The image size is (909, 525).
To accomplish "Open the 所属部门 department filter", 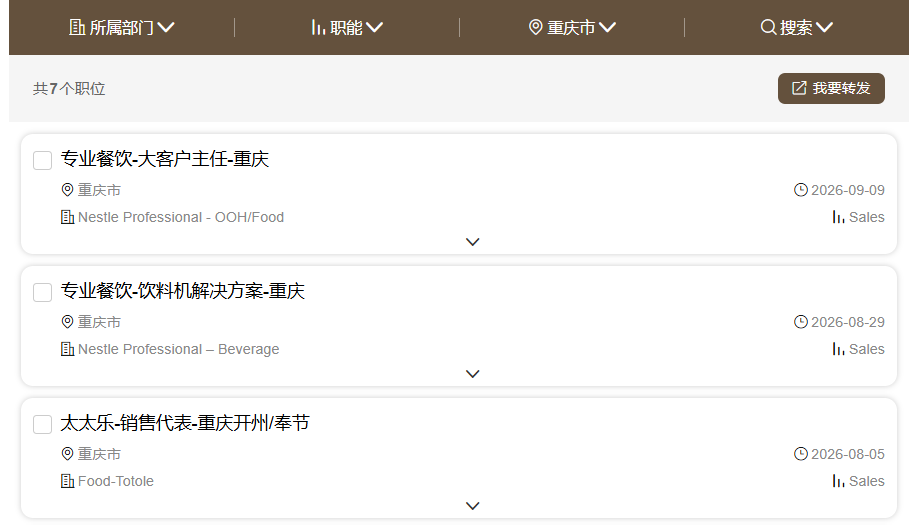I will tap(122, 27).
